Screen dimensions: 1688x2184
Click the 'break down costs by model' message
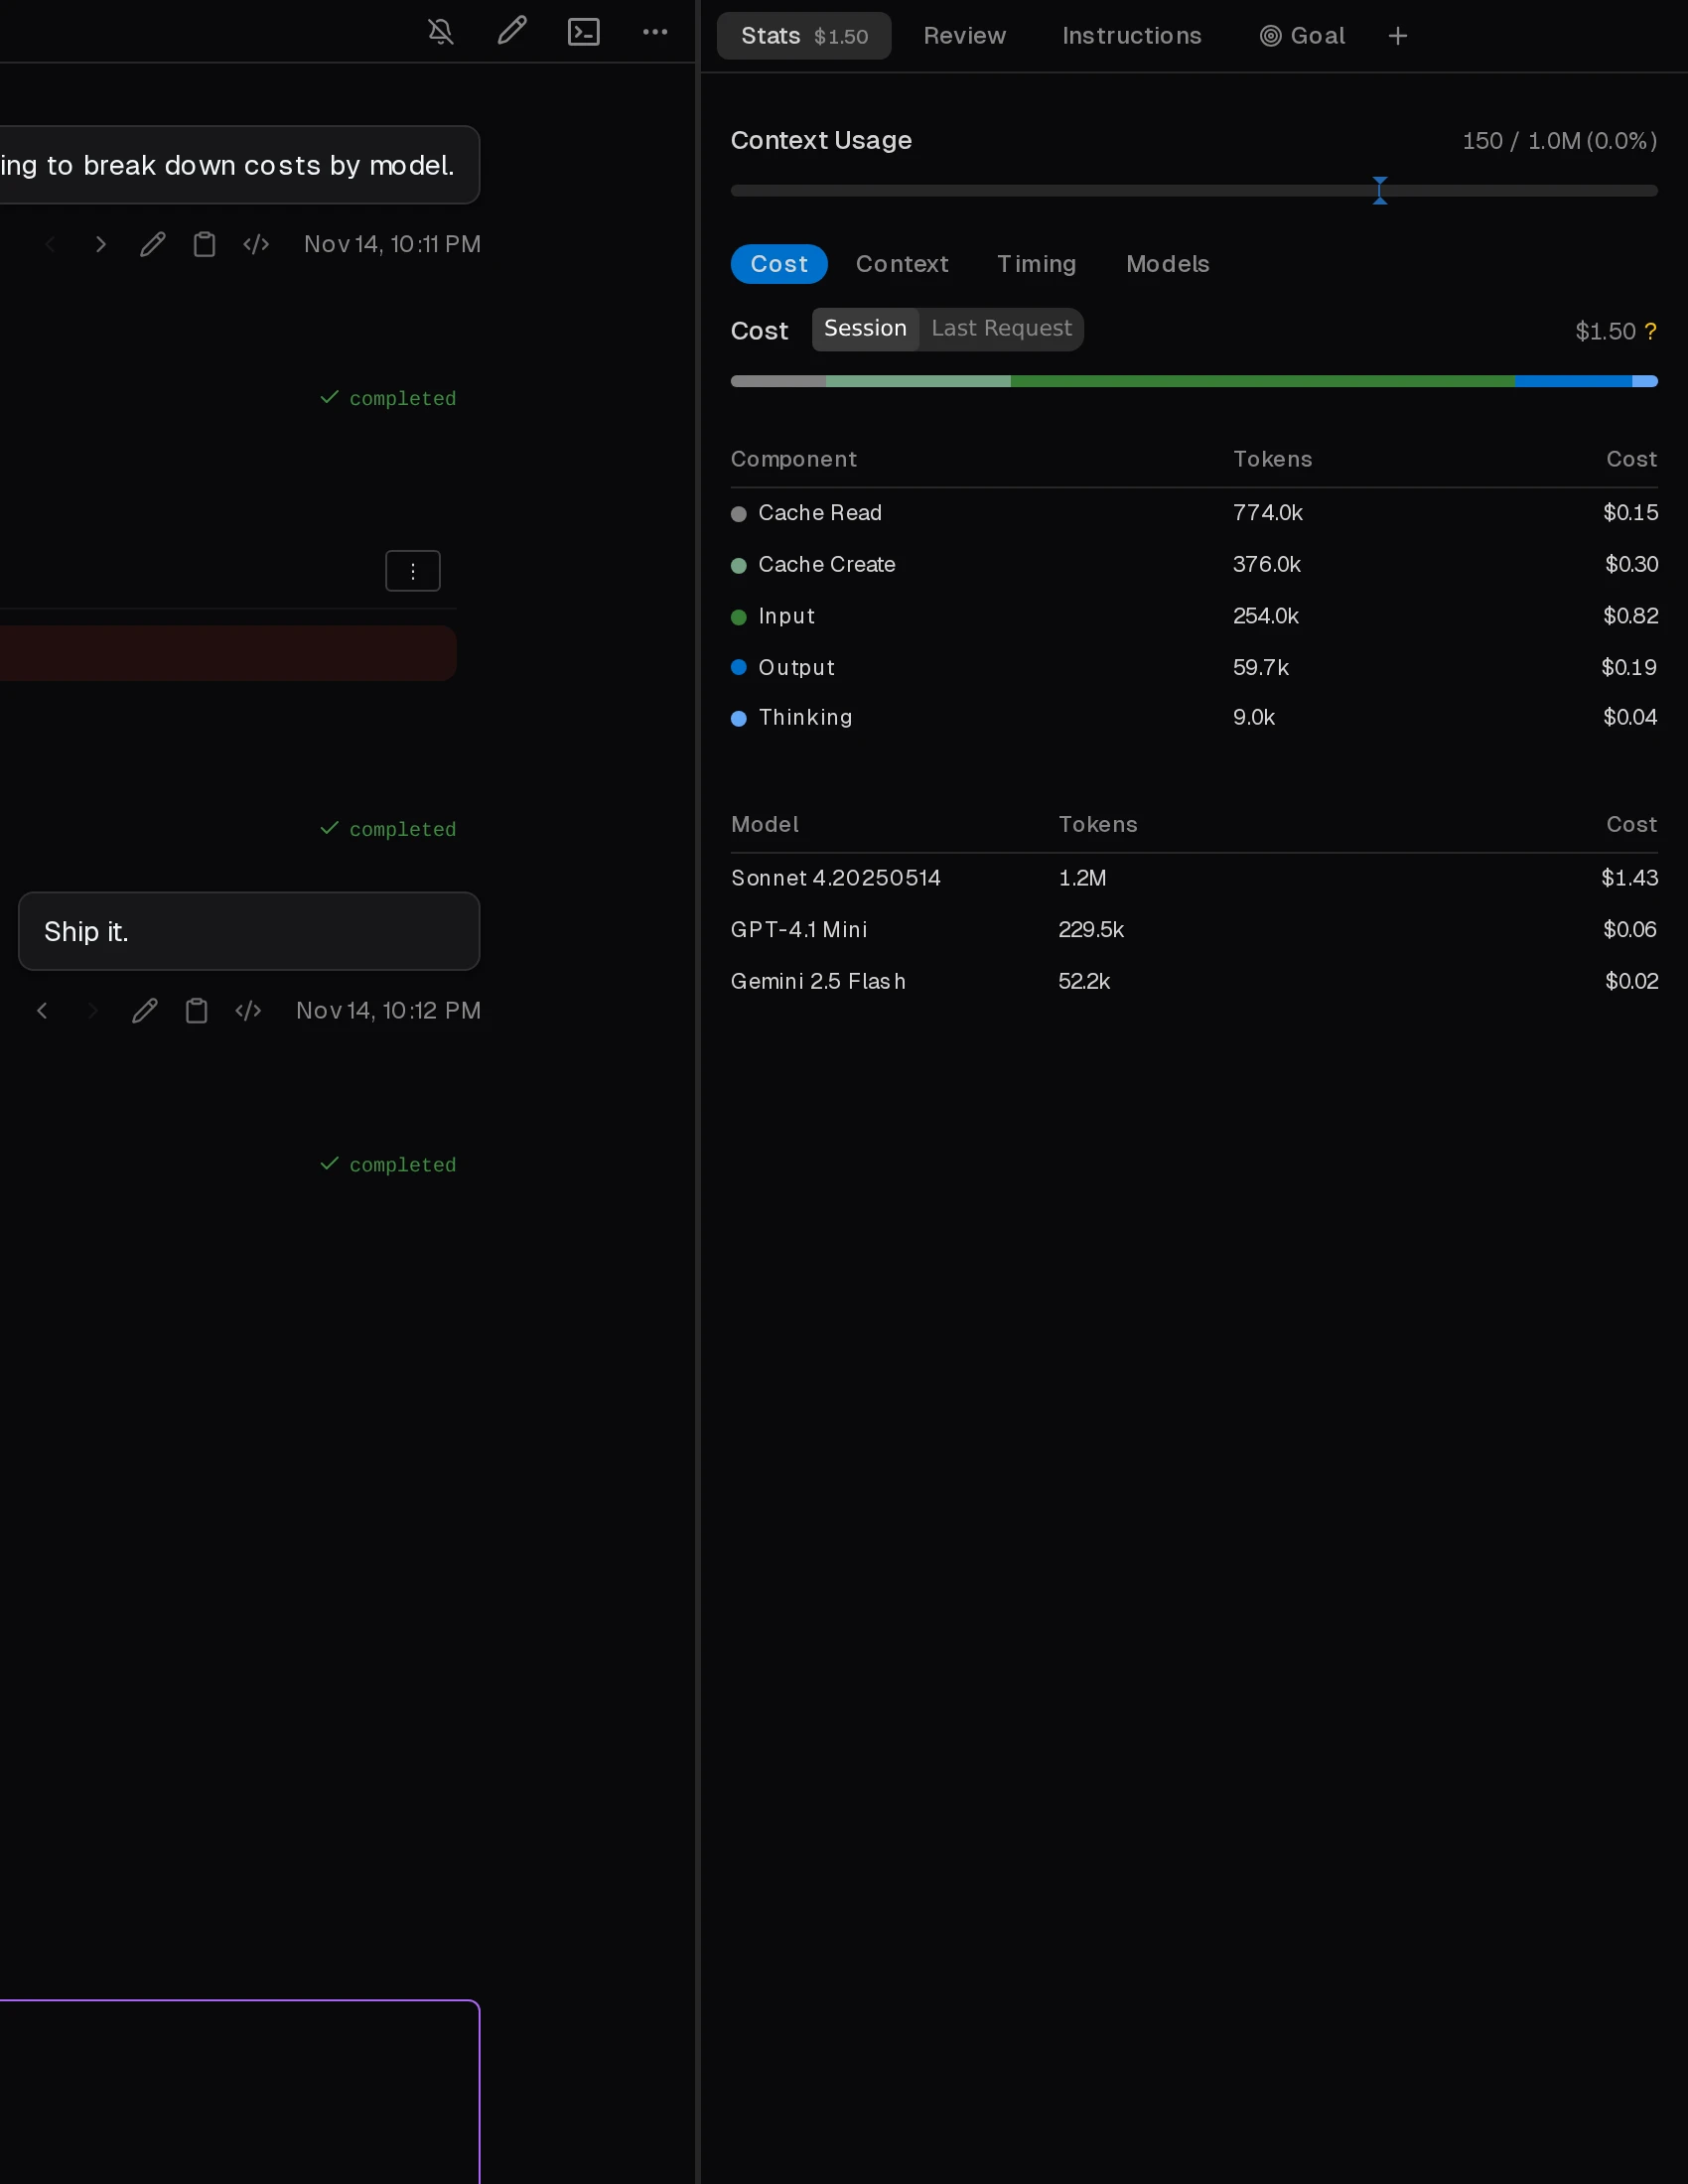239,165
